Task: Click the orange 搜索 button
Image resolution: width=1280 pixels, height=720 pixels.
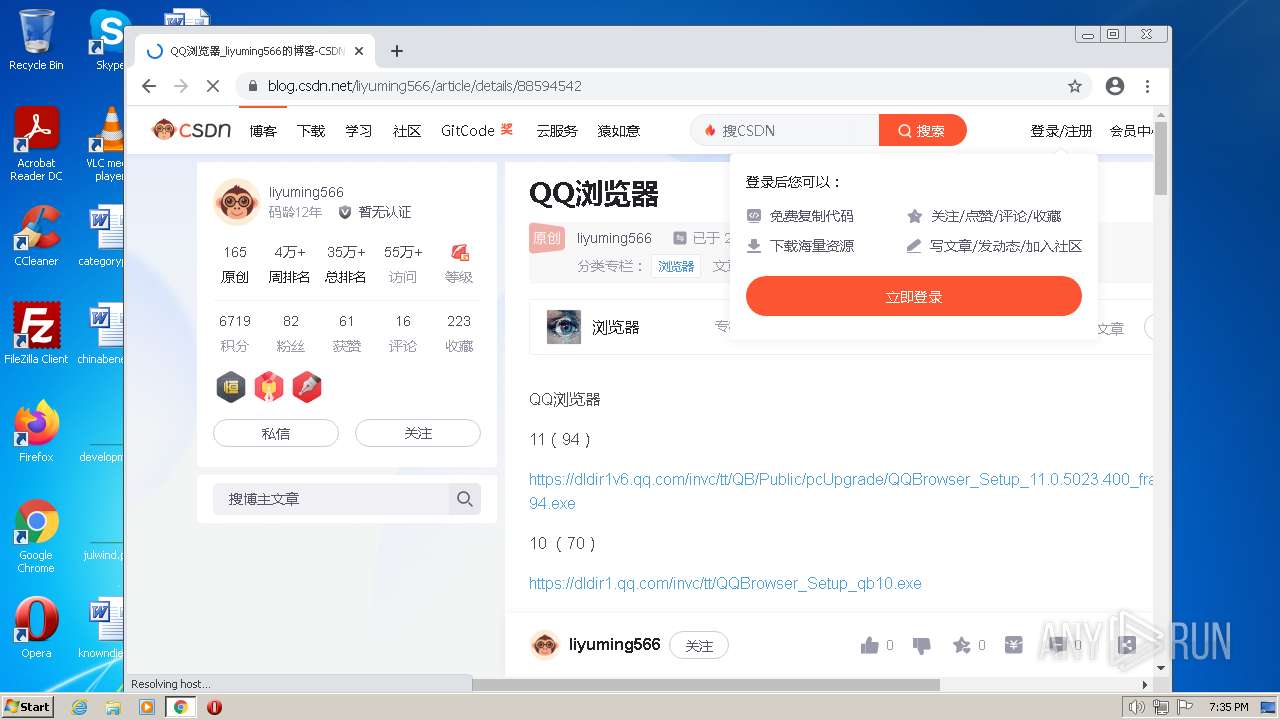Action: click(x=922, y=130)
